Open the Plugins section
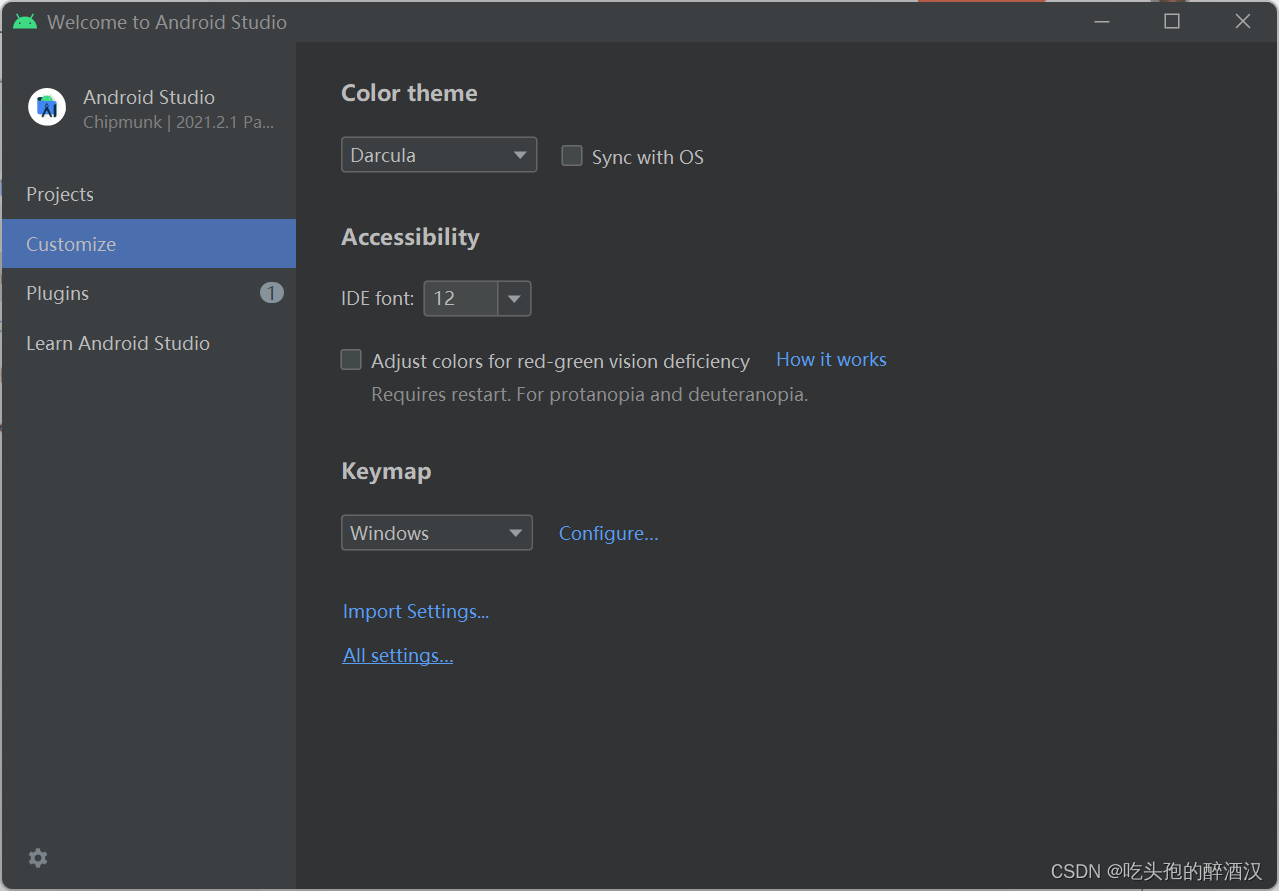Viewport: 1279px width, 891px height. click(x=58, y=293)
